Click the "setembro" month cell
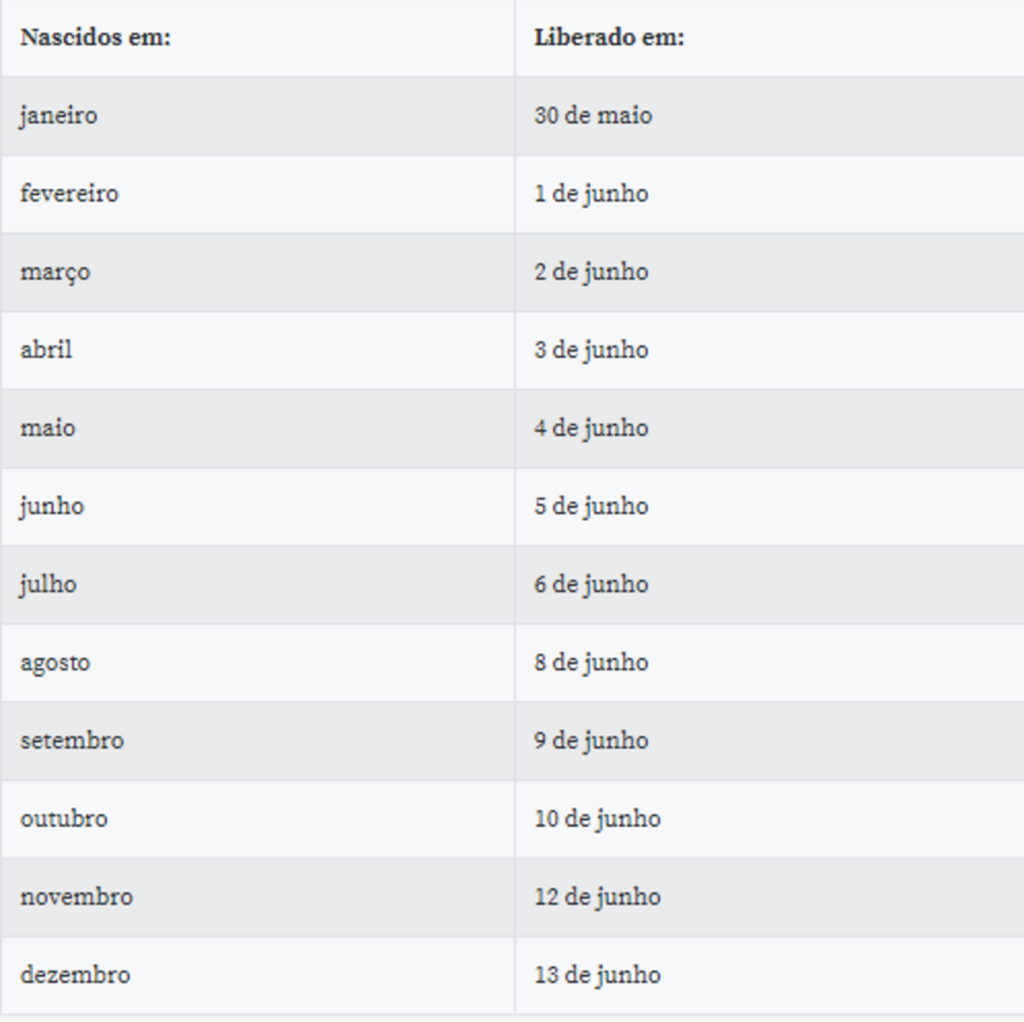This screenshot has height=1022, width=1024. pos(72,740)
